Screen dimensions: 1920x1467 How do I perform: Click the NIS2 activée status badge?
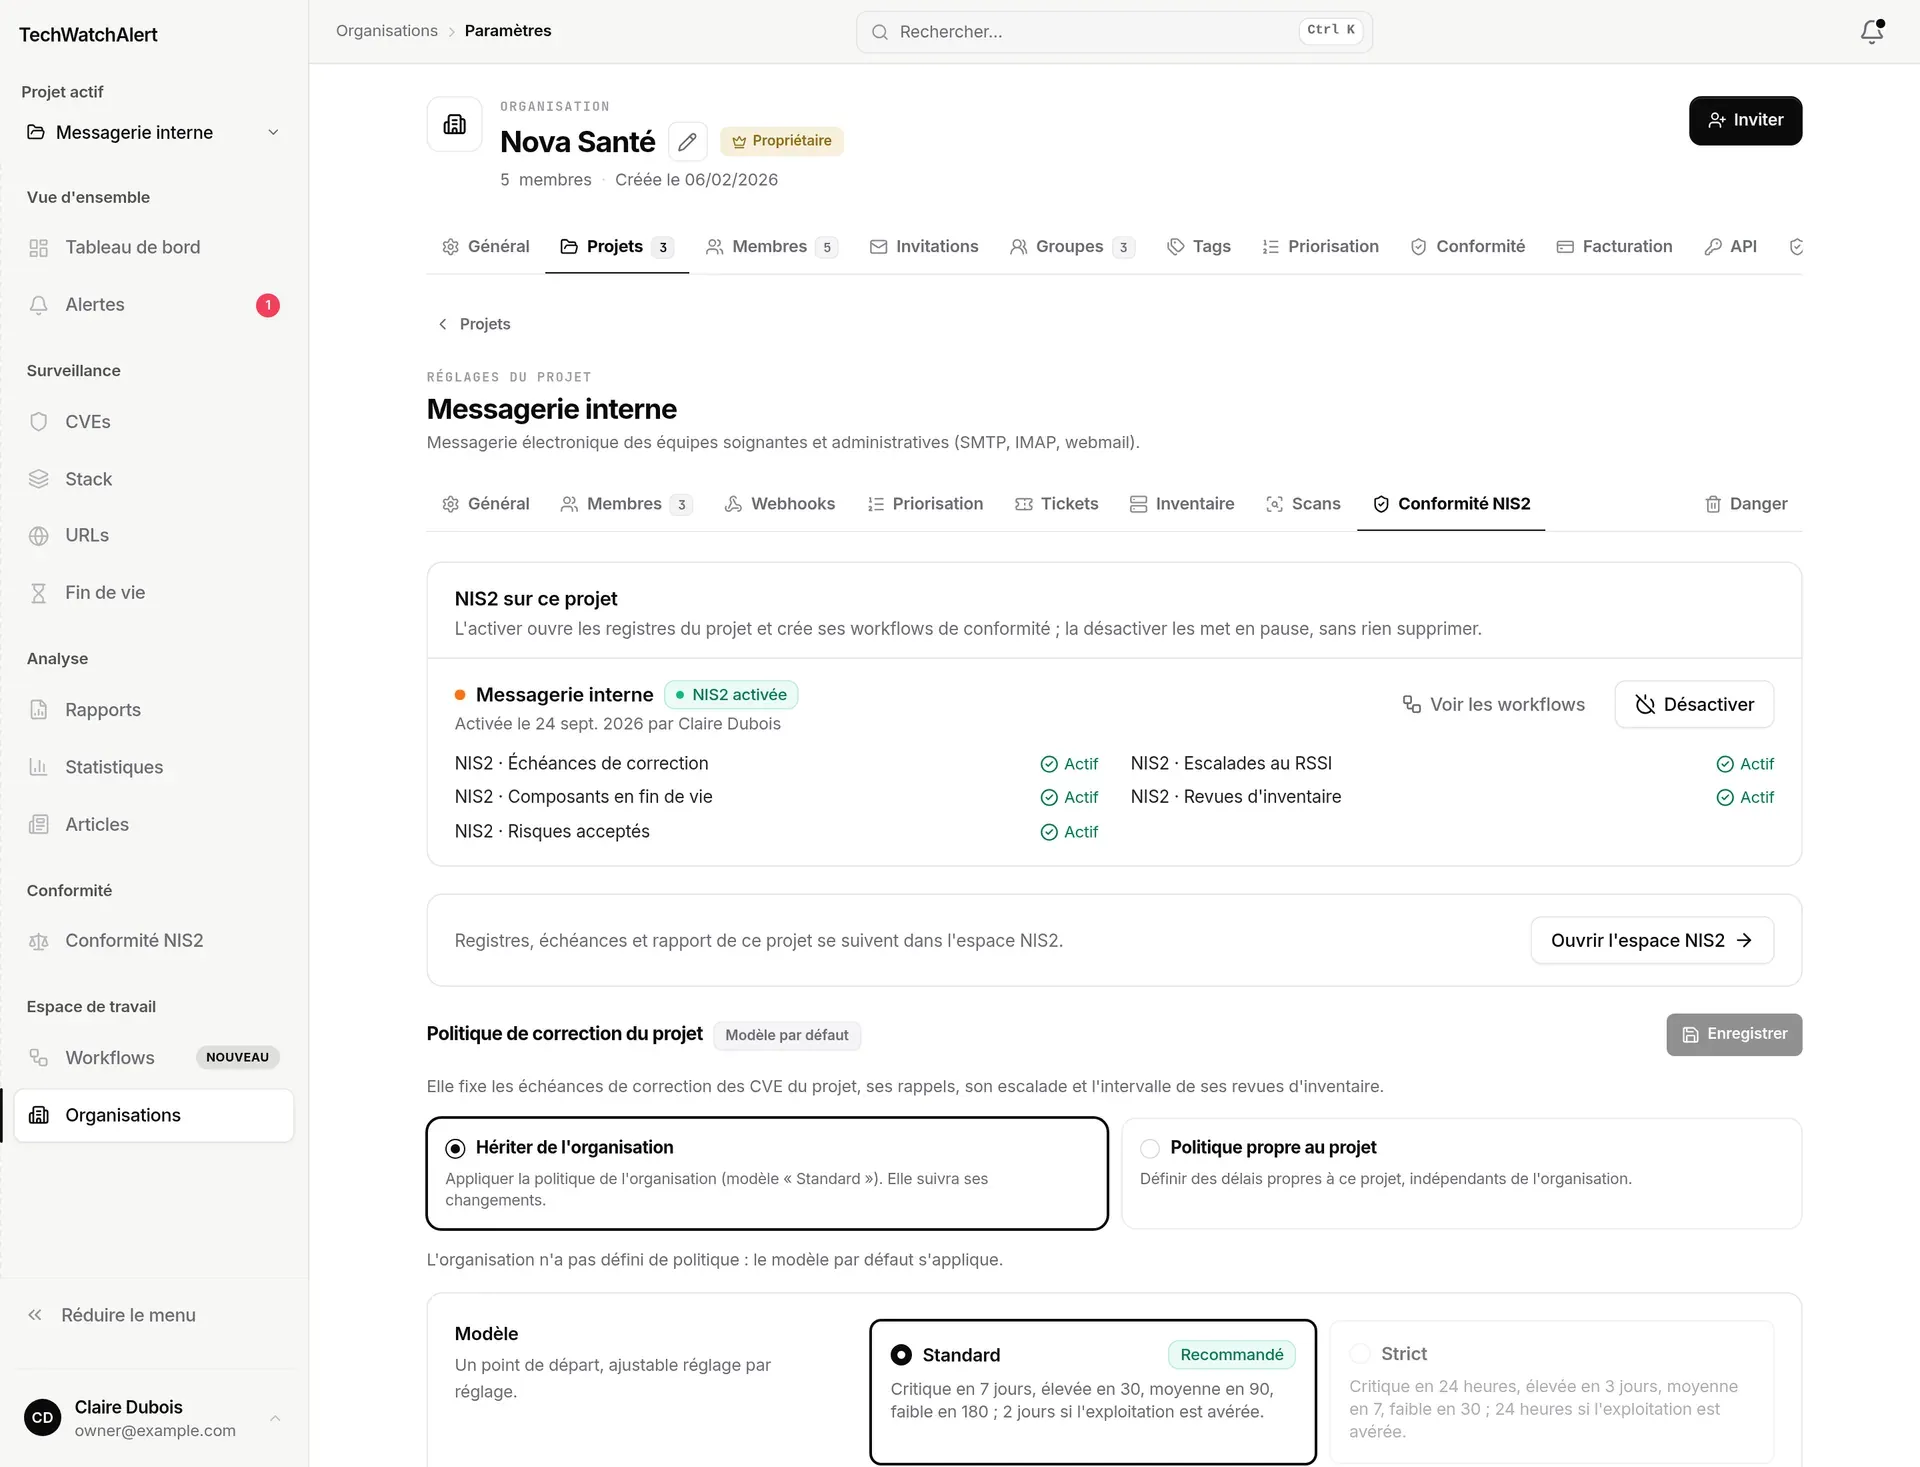(731, 695)
